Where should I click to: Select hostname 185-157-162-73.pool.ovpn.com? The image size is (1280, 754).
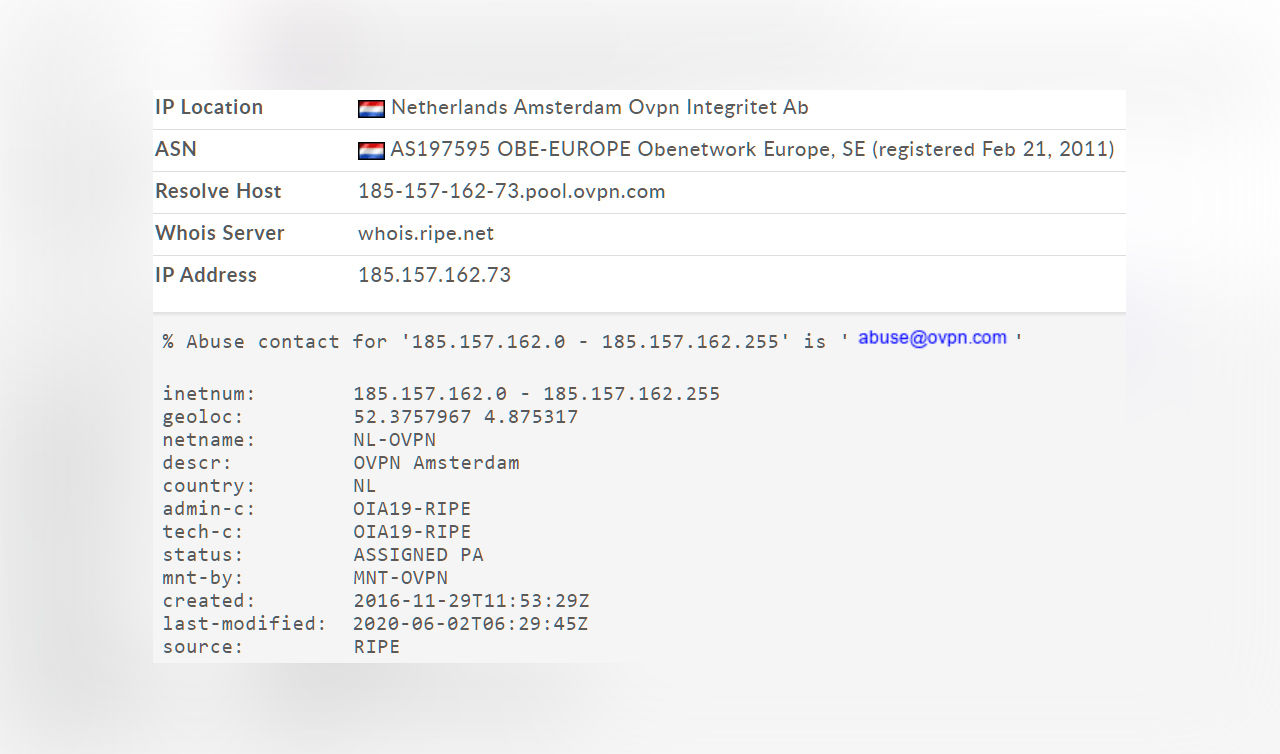tap(512, 191)
